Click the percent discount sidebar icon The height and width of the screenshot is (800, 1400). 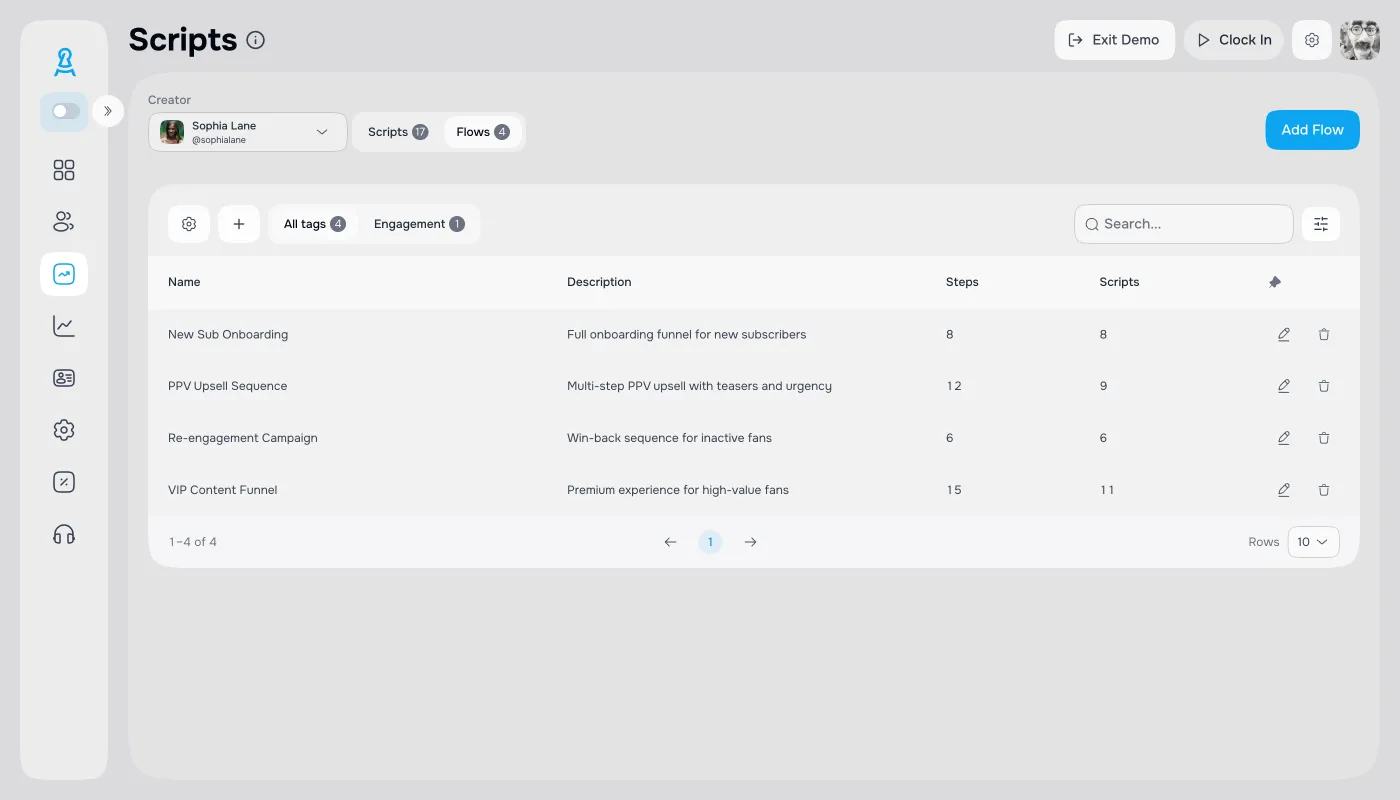(x=64, y=482)
